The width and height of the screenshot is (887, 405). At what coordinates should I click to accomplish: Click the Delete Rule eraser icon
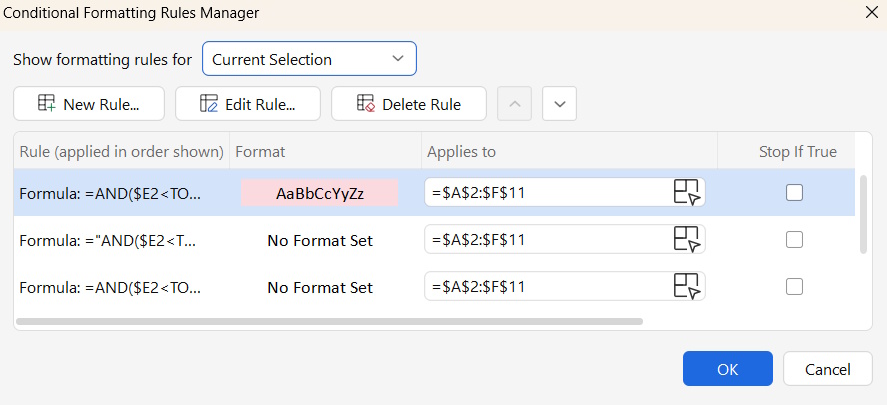[x=366, y=104]
